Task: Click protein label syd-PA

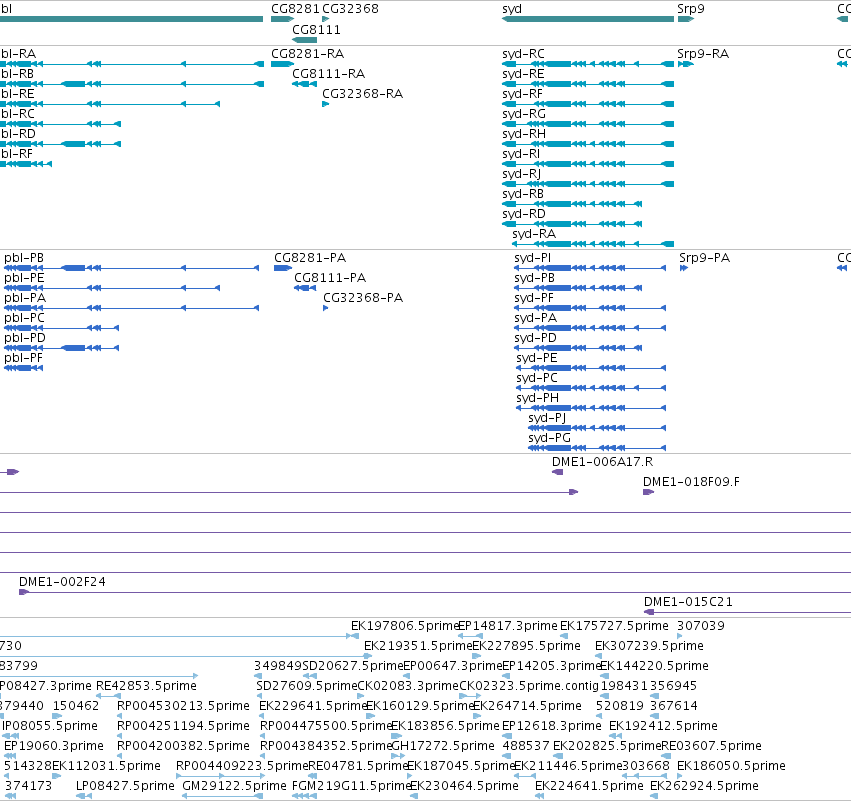Action: point(535,318)
